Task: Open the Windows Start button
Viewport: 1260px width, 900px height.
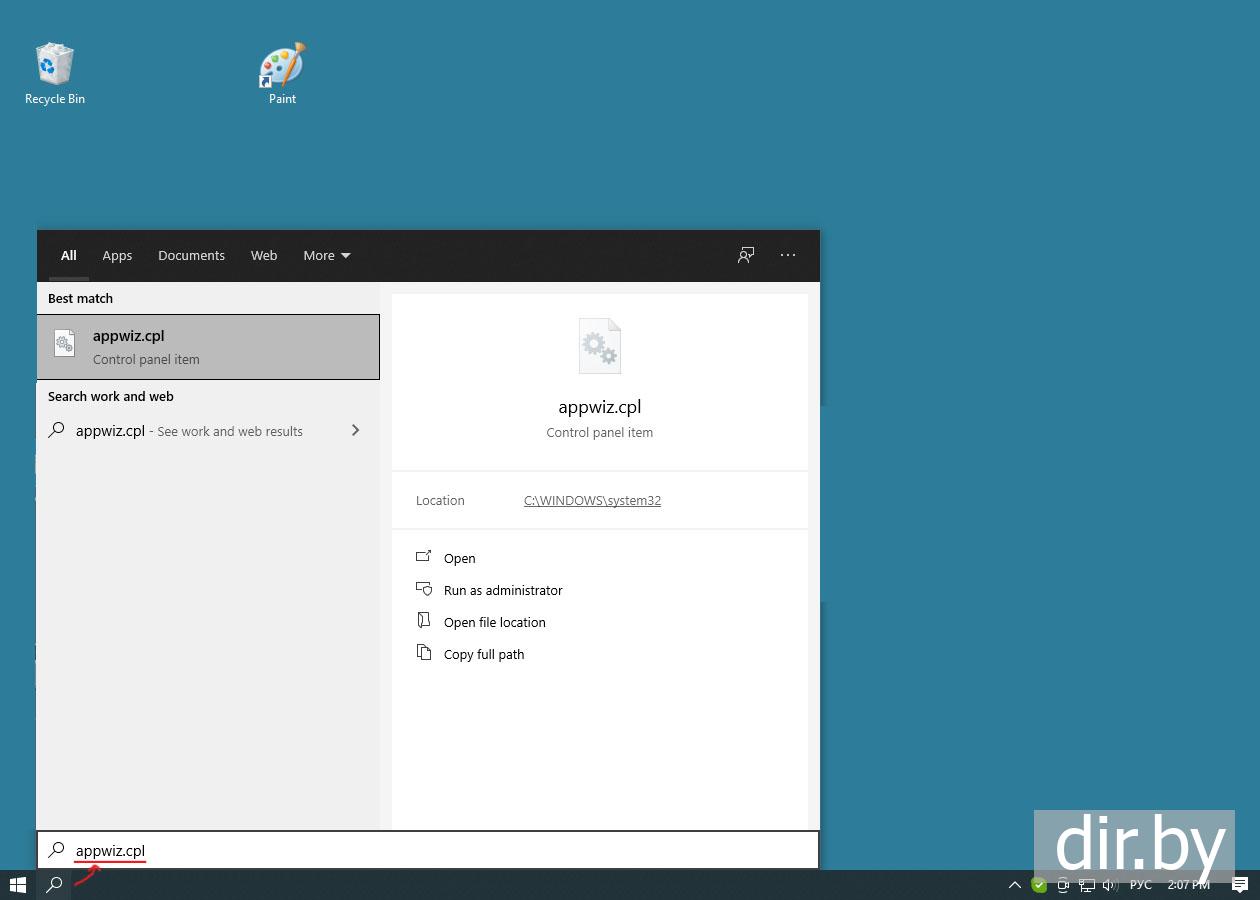Action: (18, 885)
